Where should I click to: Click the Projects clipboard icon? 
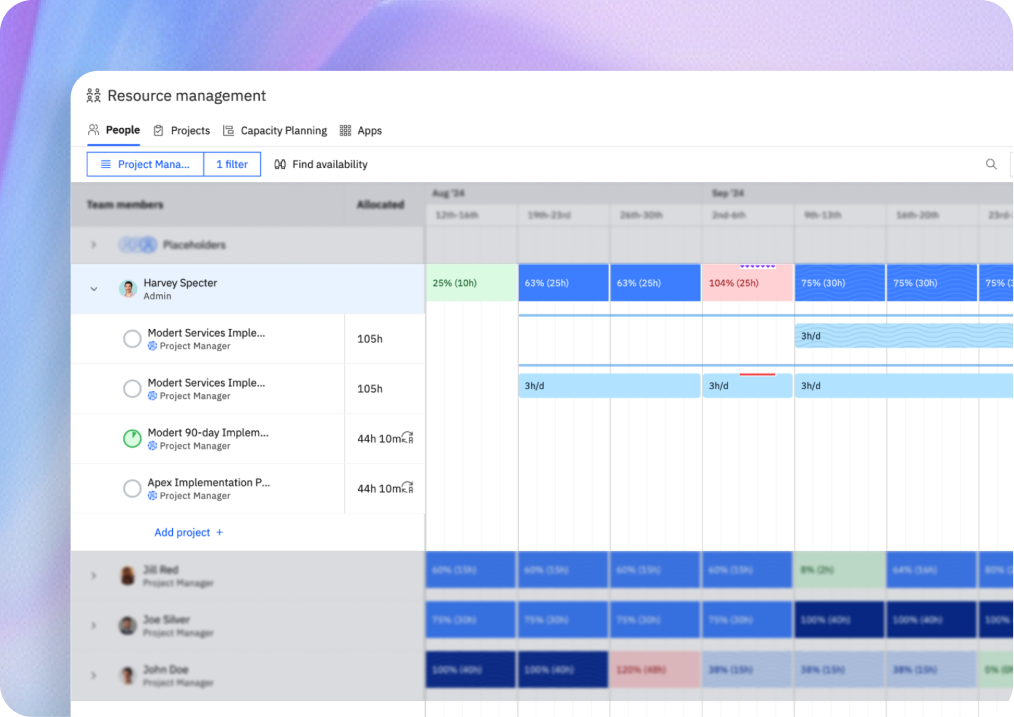pos(158,131)
